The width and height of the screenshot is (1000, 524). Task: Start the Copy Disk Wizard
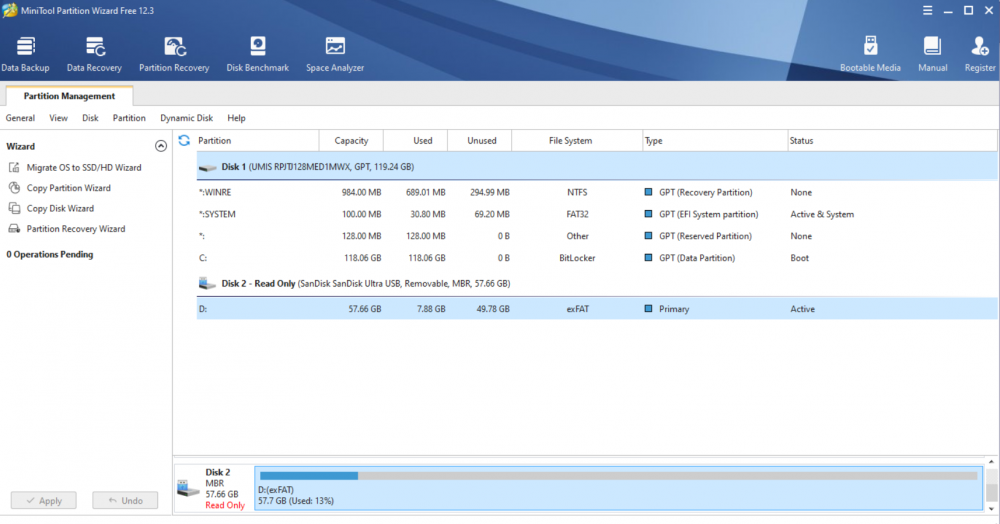(x=60, y=209)
